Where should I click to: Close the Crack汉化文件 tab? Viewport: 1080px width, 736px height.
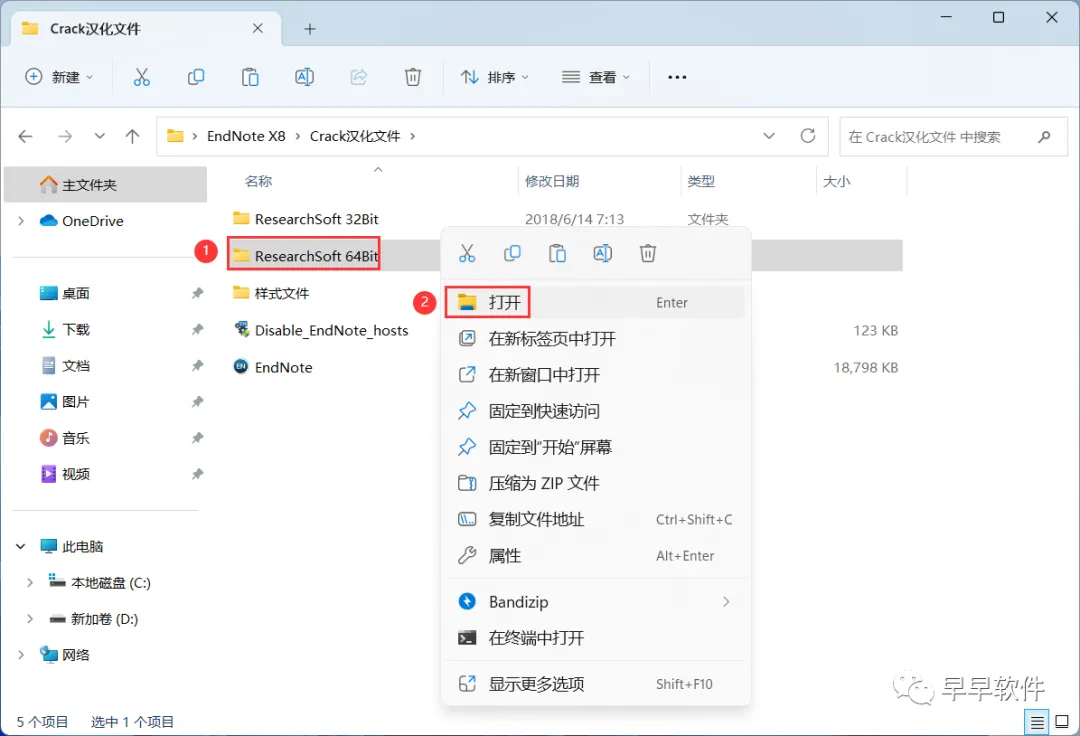(258, 28)
